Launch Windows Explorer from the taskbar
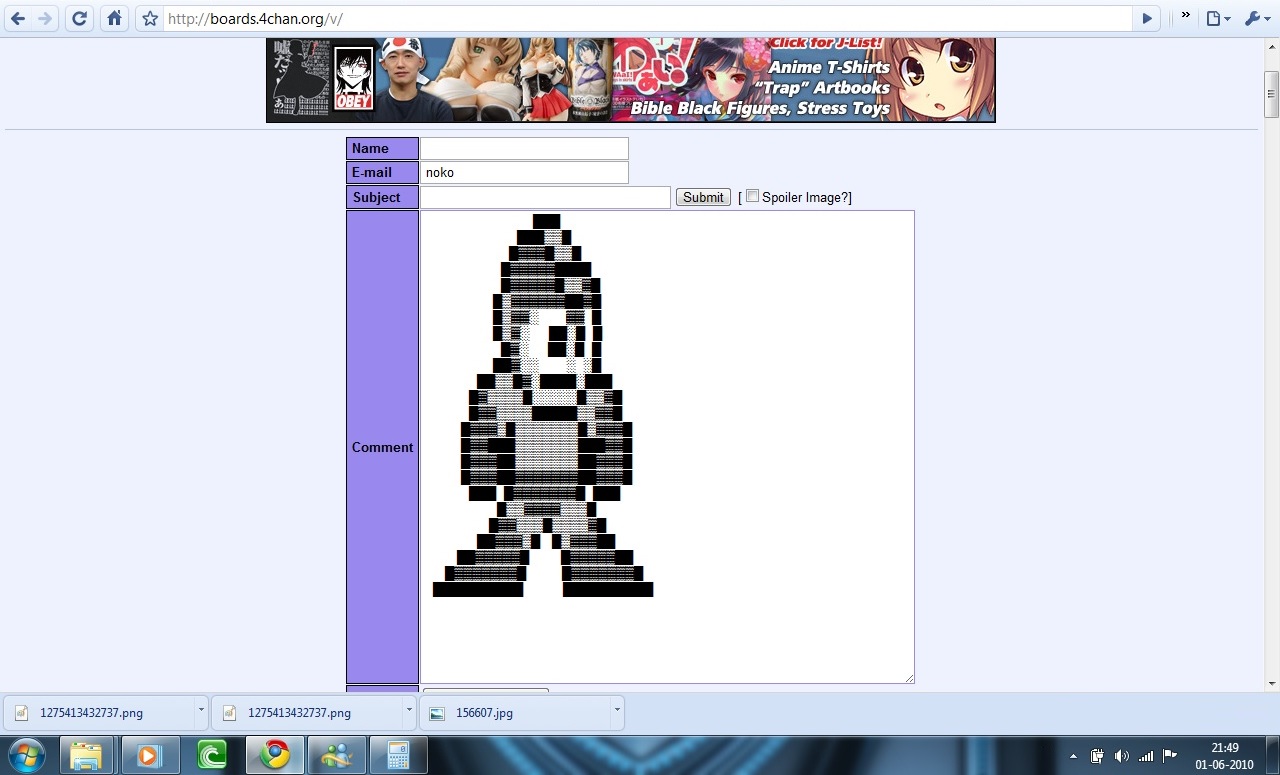Image resolution: width=1280 pixels, height=775 pixels. (87, 755)
